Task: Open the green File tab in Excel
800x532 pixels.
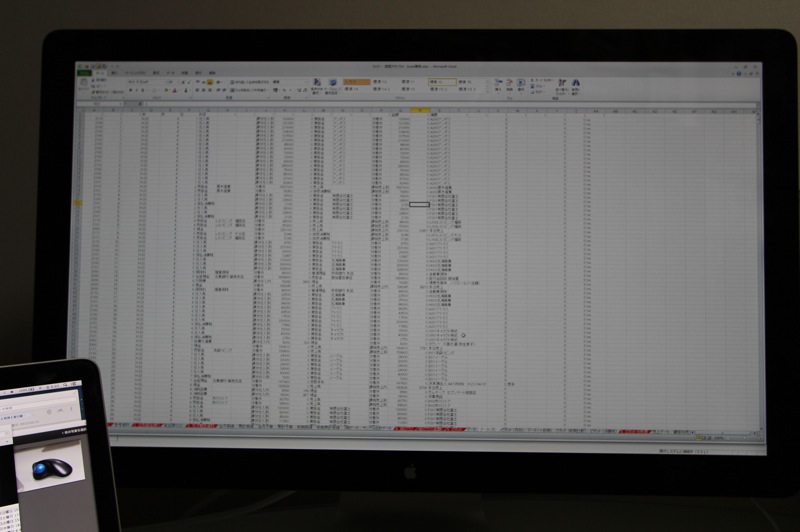Action: click(x=84, y=73)
